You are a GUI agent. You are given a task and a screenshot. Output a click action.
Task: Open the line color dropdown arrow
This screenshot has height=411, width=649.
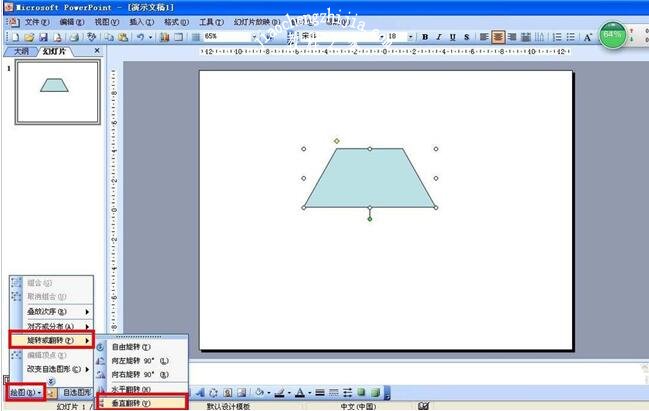tap(289, 392)
